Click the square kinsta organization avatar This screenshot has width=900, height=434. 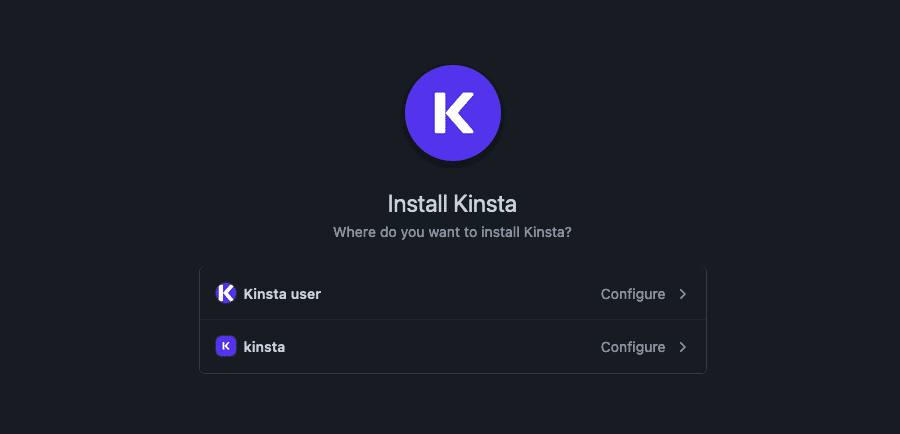226,347
